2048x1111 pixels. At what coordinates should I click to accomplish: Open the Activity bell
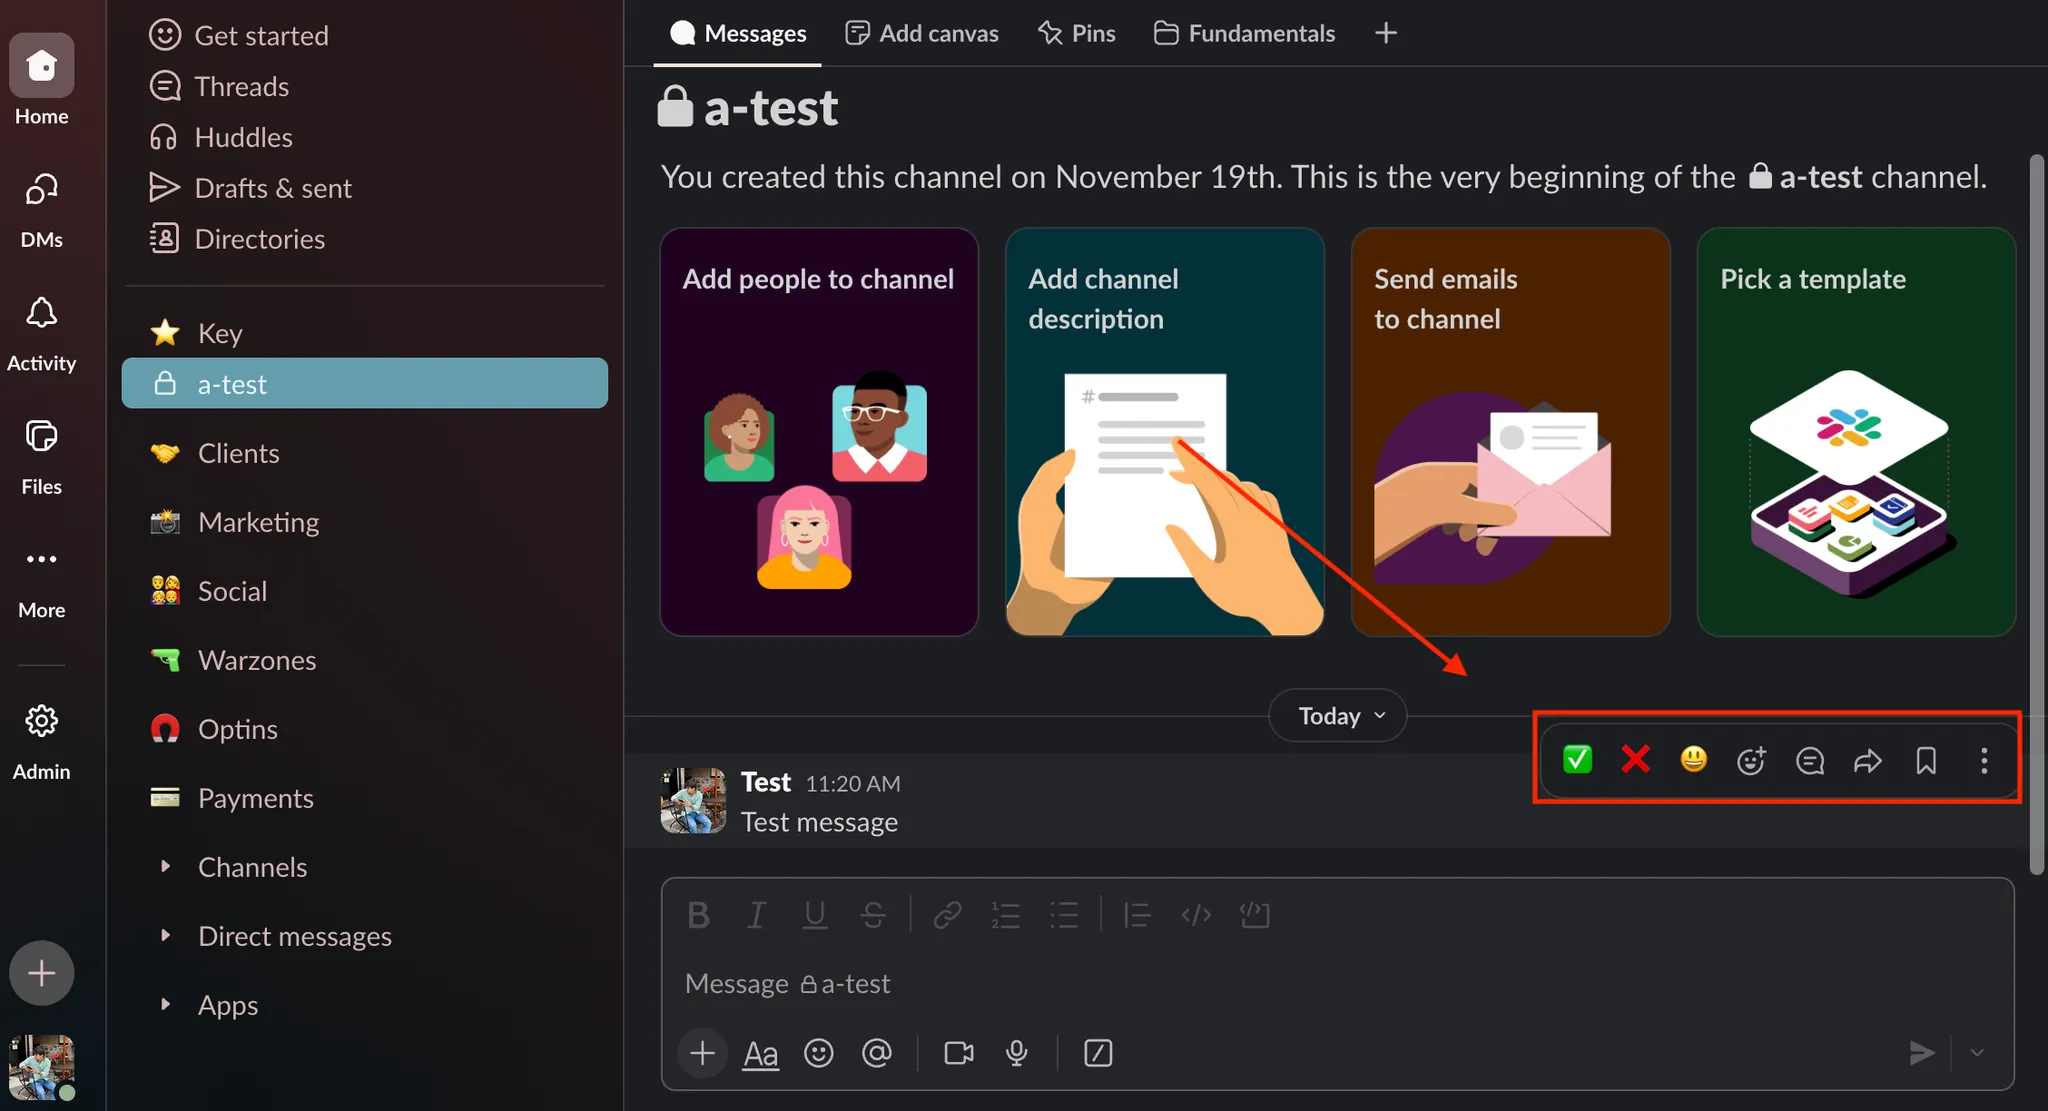coord(41,333)
